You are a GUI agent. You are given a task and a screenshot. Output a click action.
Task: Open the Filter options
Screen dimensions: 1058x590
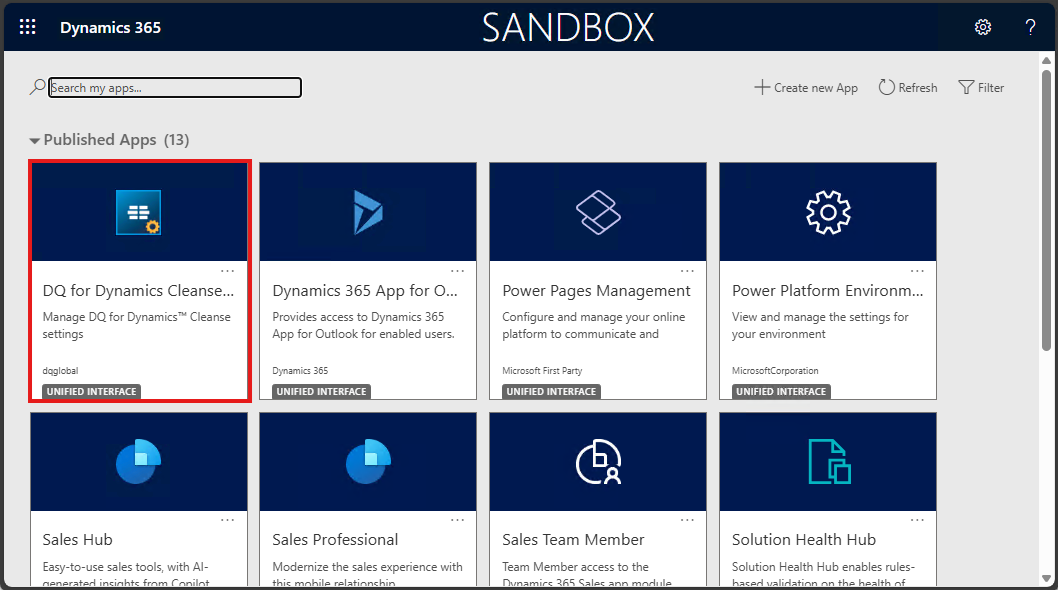coord(981,88)
